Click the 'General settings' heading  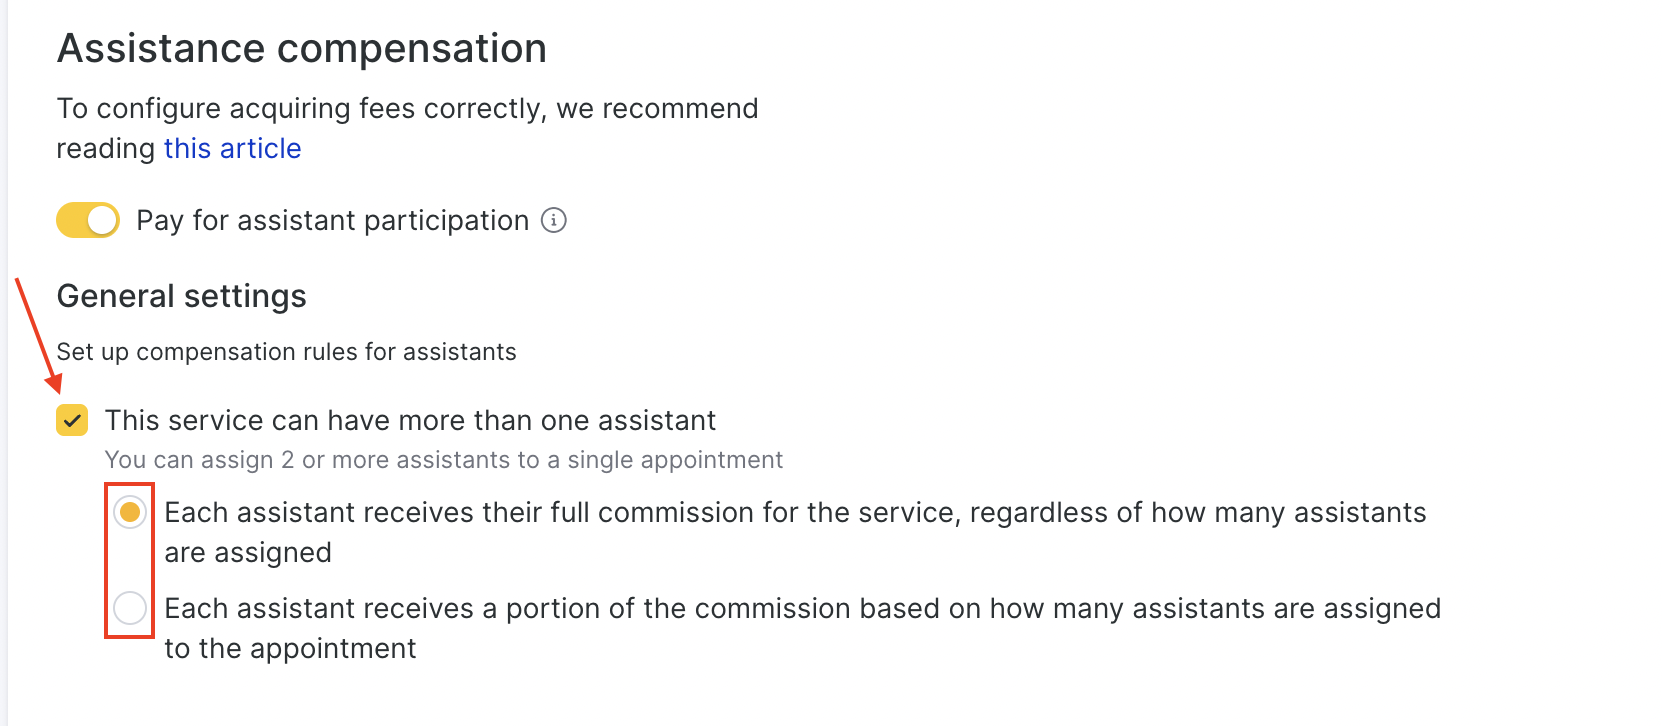[x=182, y=296]
